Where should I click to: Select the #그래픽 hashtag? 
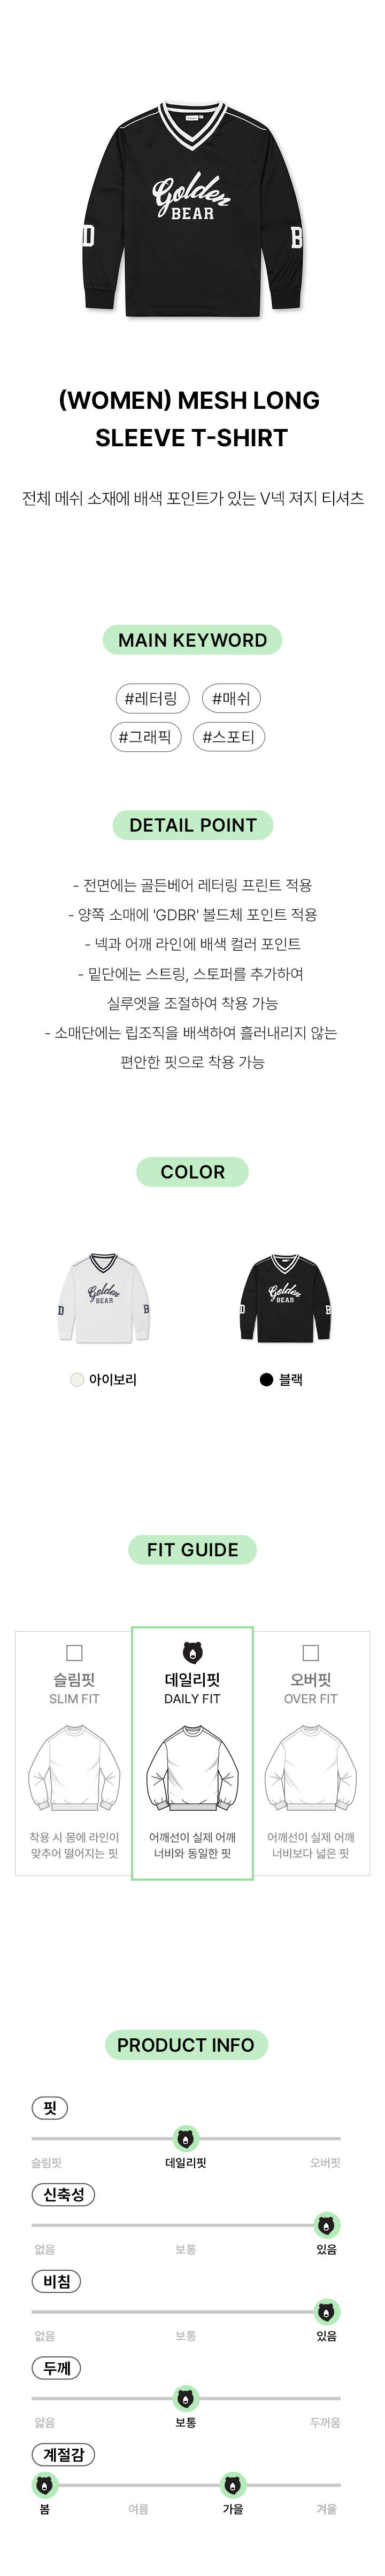(x=145, y=737)
